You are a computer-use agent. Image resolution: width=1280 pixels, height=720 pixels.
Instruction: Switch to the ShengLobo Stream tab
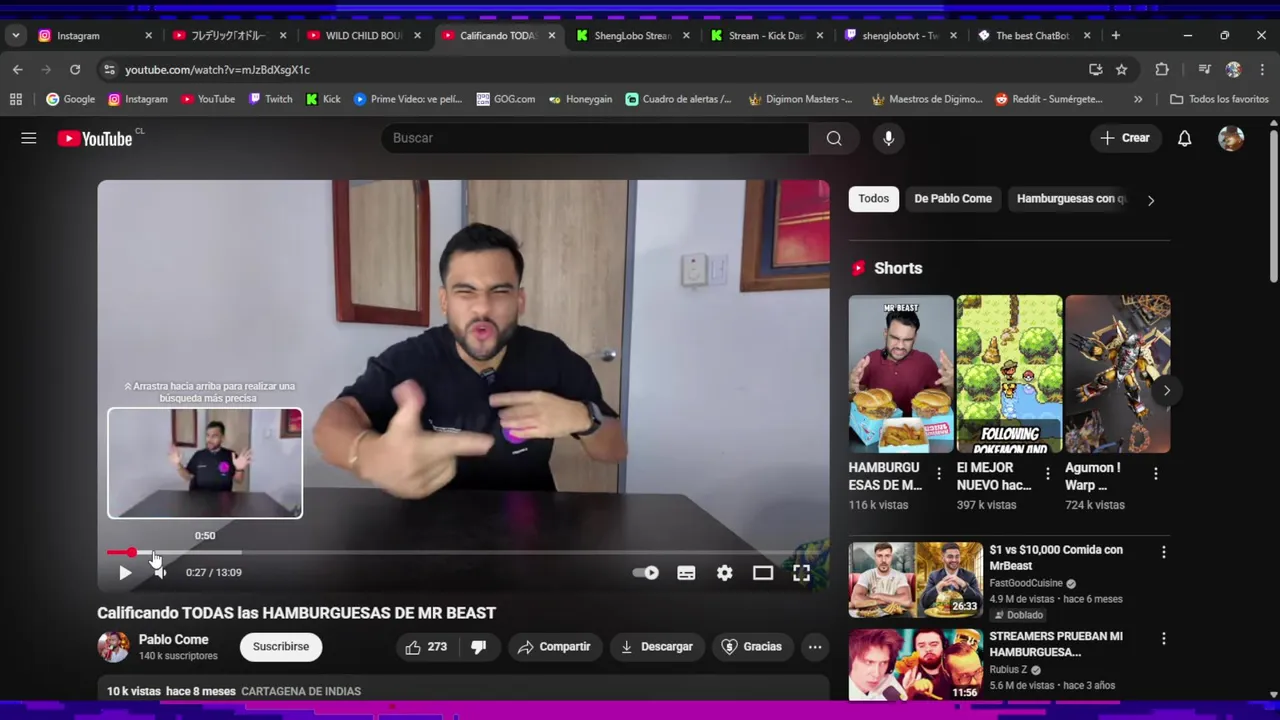pos(630,35)
